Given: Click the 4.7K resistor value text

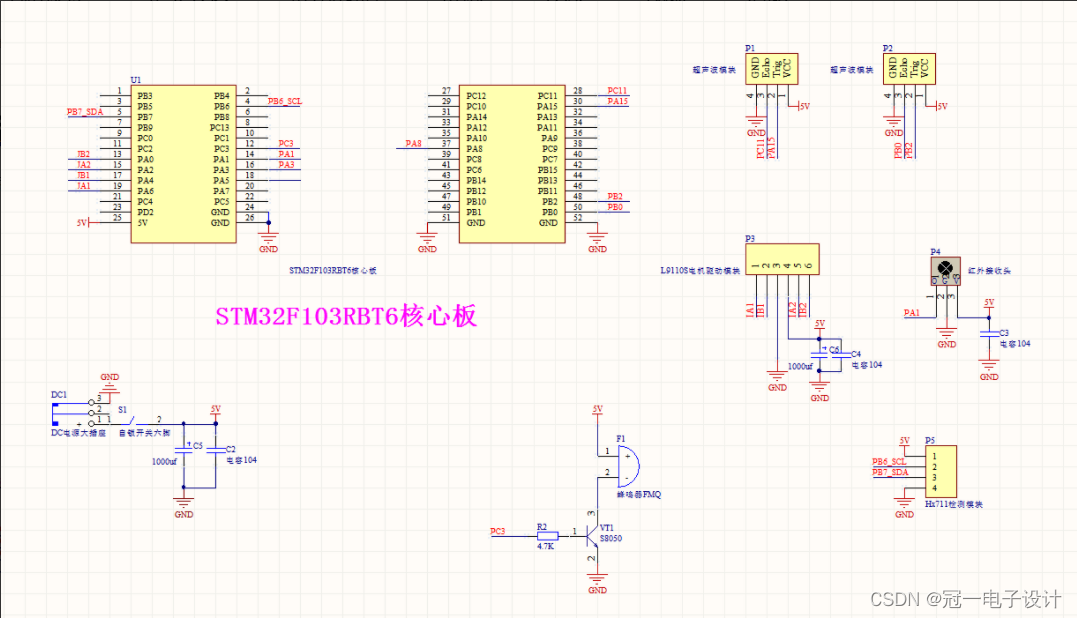Looking at the screenshot, I should point(545,546).
